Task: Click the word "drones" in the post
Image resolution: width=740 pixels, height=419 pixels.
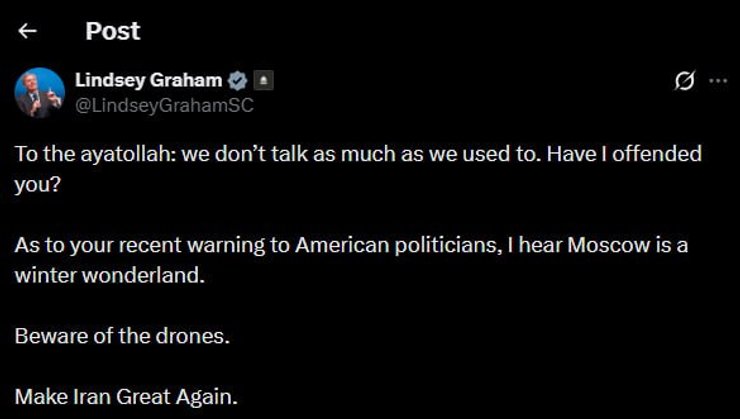Action: pyautogui.click(x=195, y=336)
